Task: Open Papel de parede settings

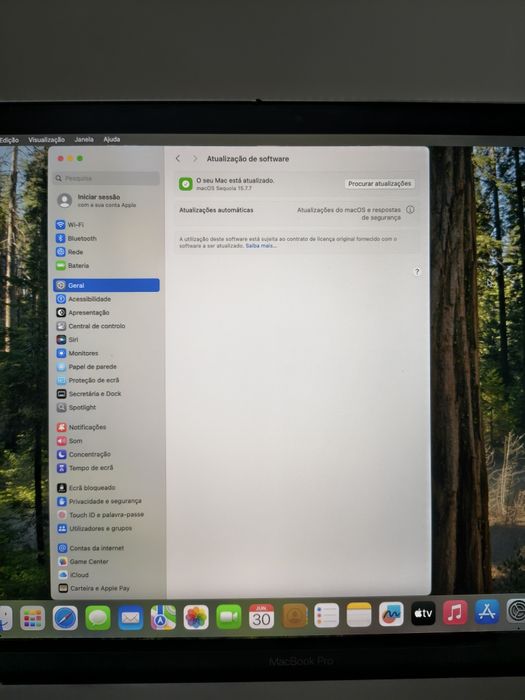Action: point(106,367)
